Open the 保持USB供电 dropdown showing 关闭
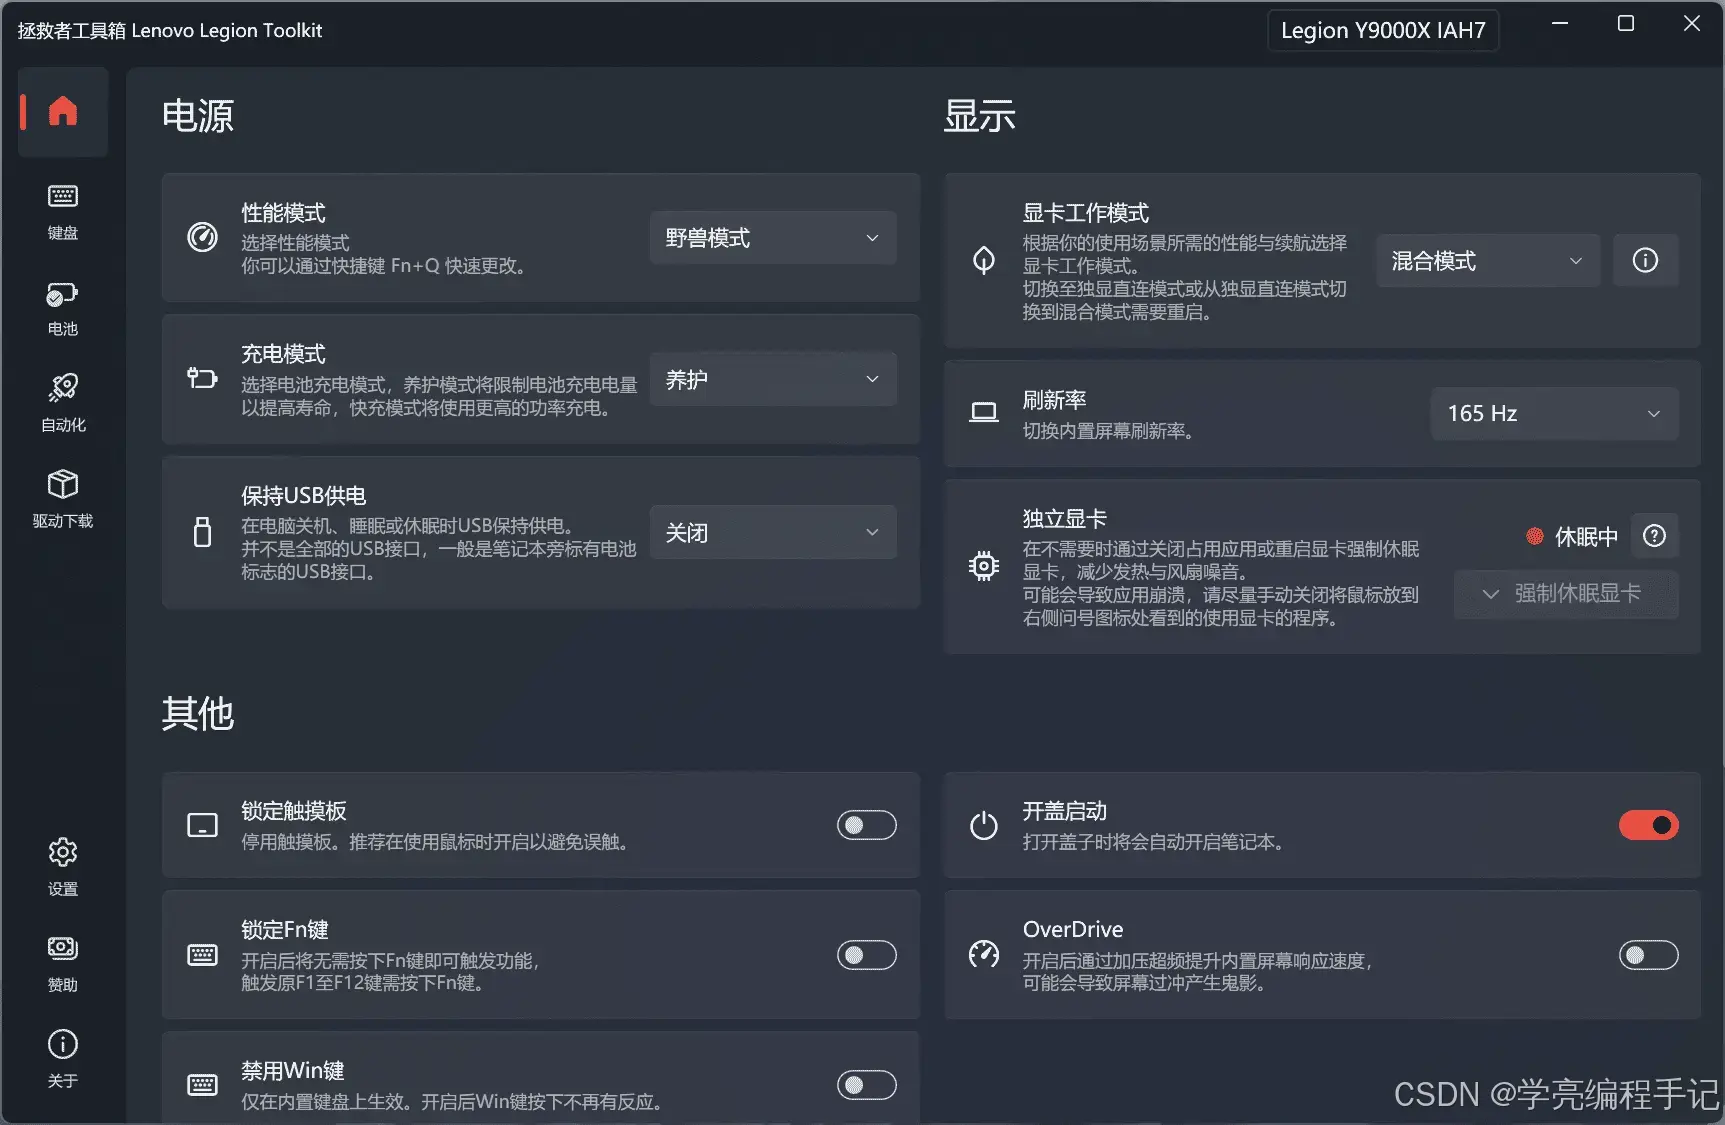The height and width of the screenshot is (1125, 1725). click(773, 533)
